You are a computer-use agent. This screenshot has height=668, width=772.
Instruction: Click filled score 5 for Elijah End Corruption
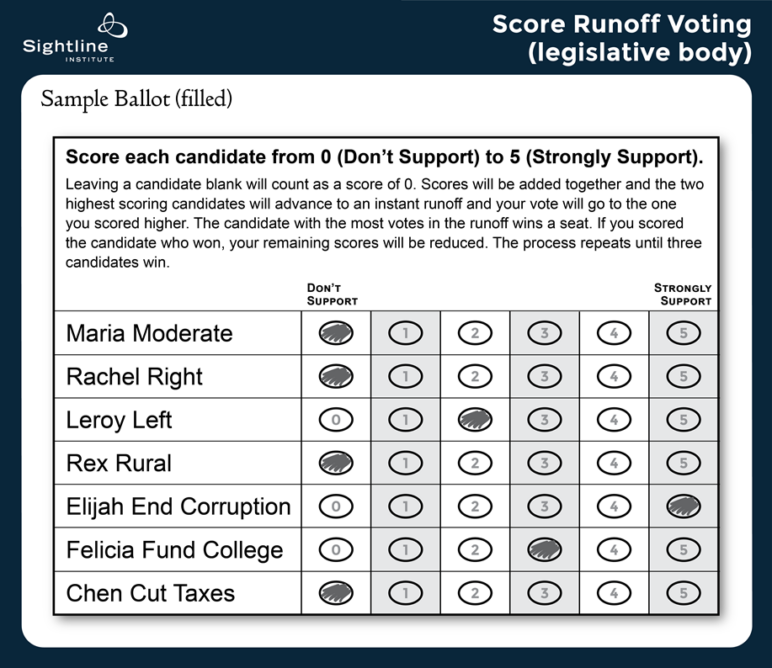click(683, 506)
